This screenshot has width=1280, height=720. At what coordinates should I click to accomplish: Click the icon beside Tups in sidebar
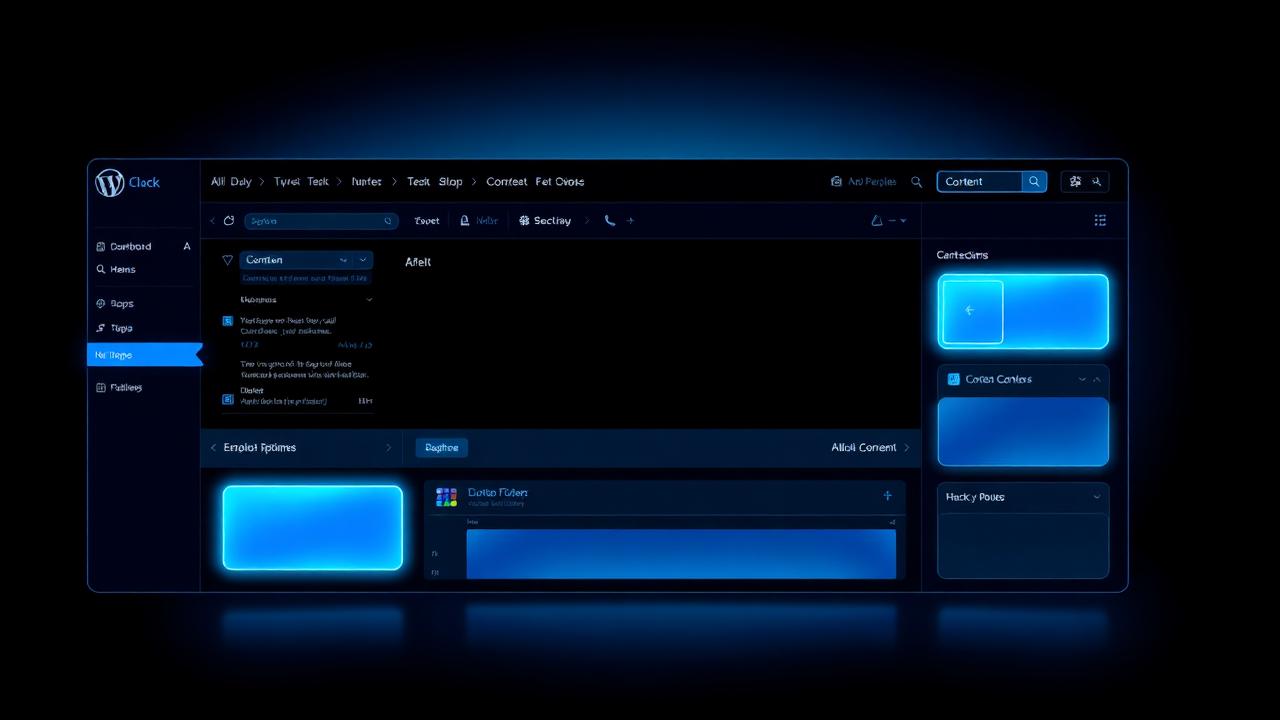pos(100,328)
